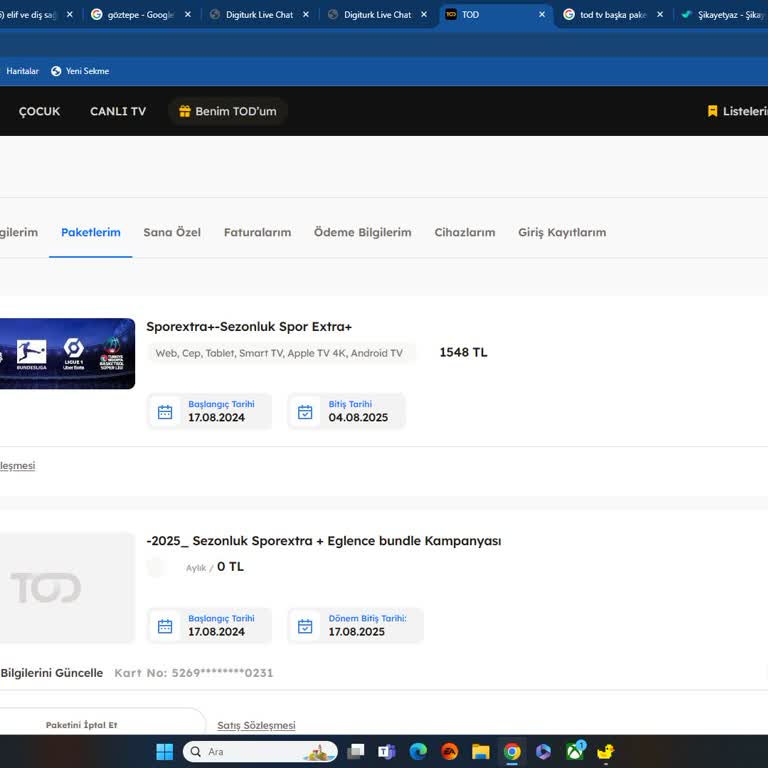
Task: Click Bilgilerini Güncelle link
Action: pyautogui.click(x=51, y=673)
